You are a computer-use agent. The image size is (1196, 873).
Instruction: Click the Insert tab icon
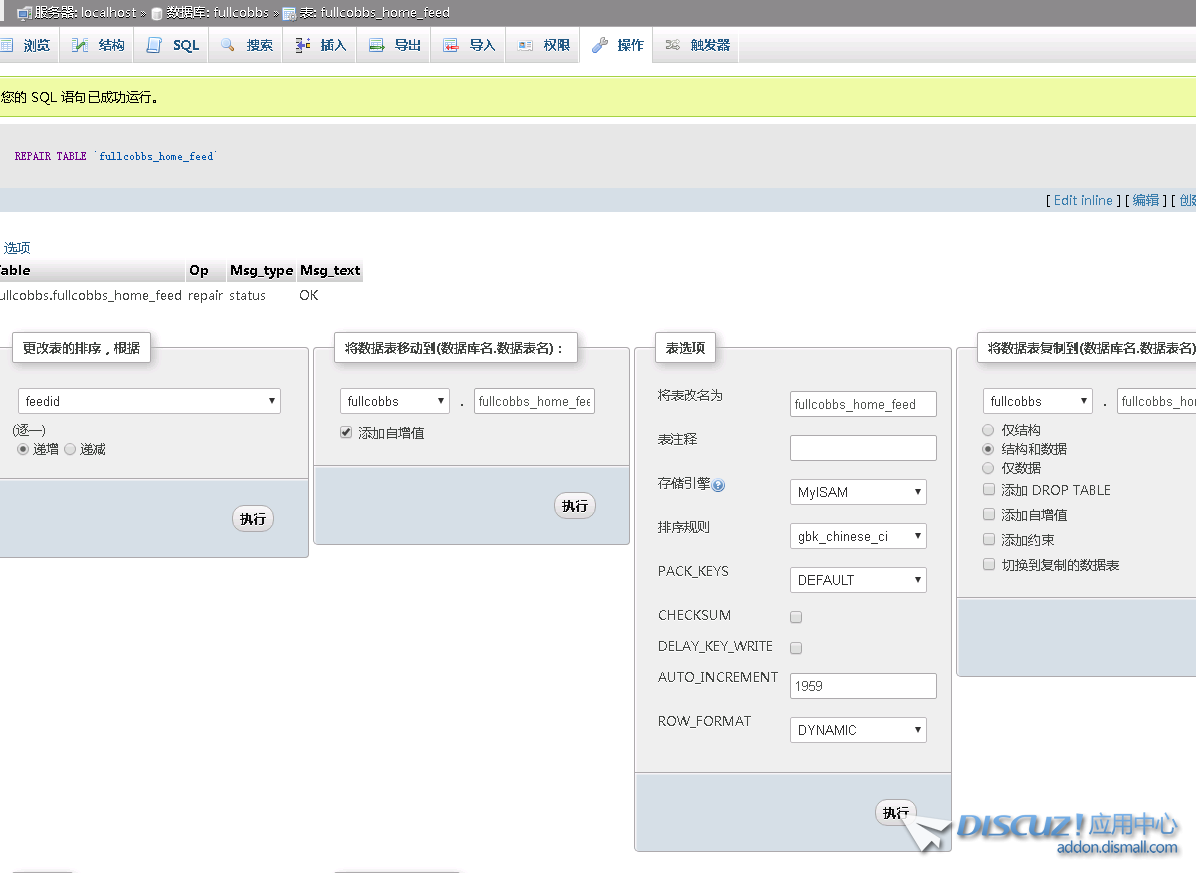pos(301,45)
